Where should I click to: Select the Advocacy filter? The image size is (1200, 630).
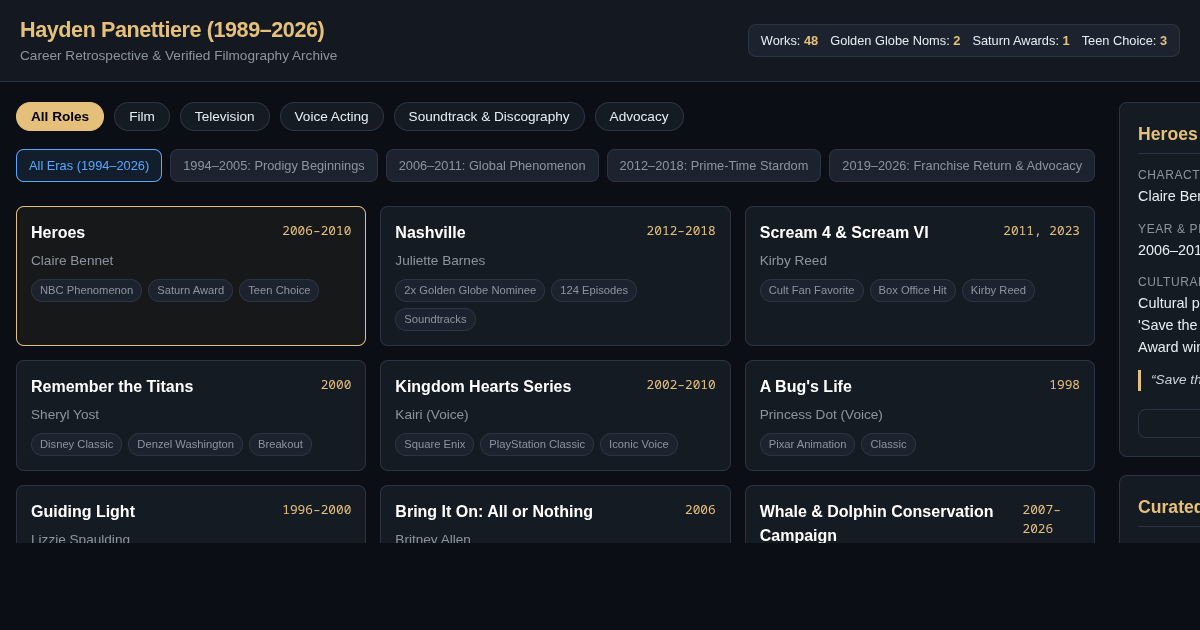pyautogui.click(x=639, y=117)
